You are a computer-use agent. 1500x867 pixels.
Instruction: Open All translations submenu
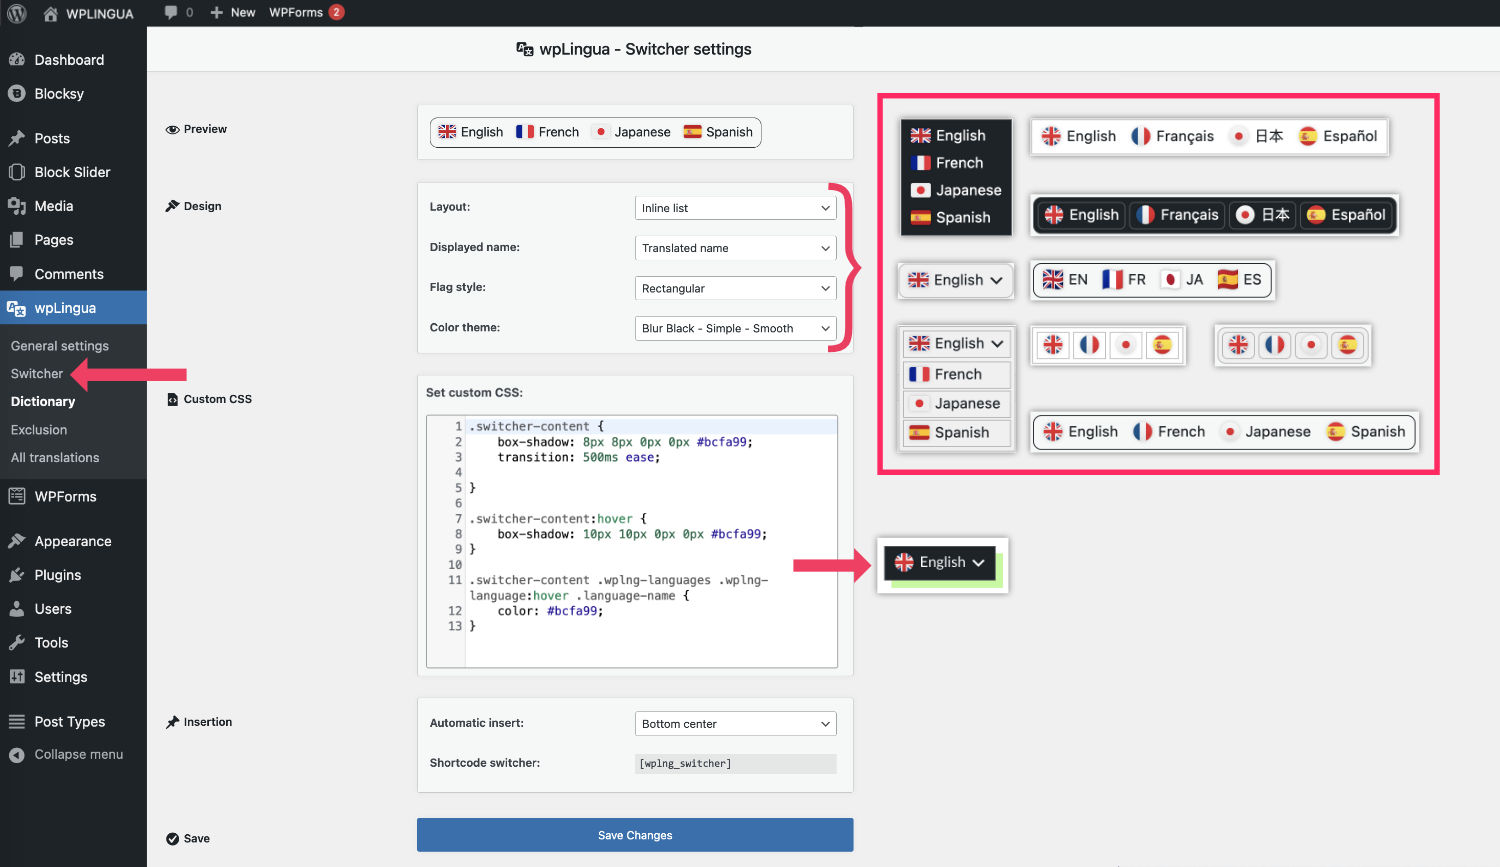[55, 458]
